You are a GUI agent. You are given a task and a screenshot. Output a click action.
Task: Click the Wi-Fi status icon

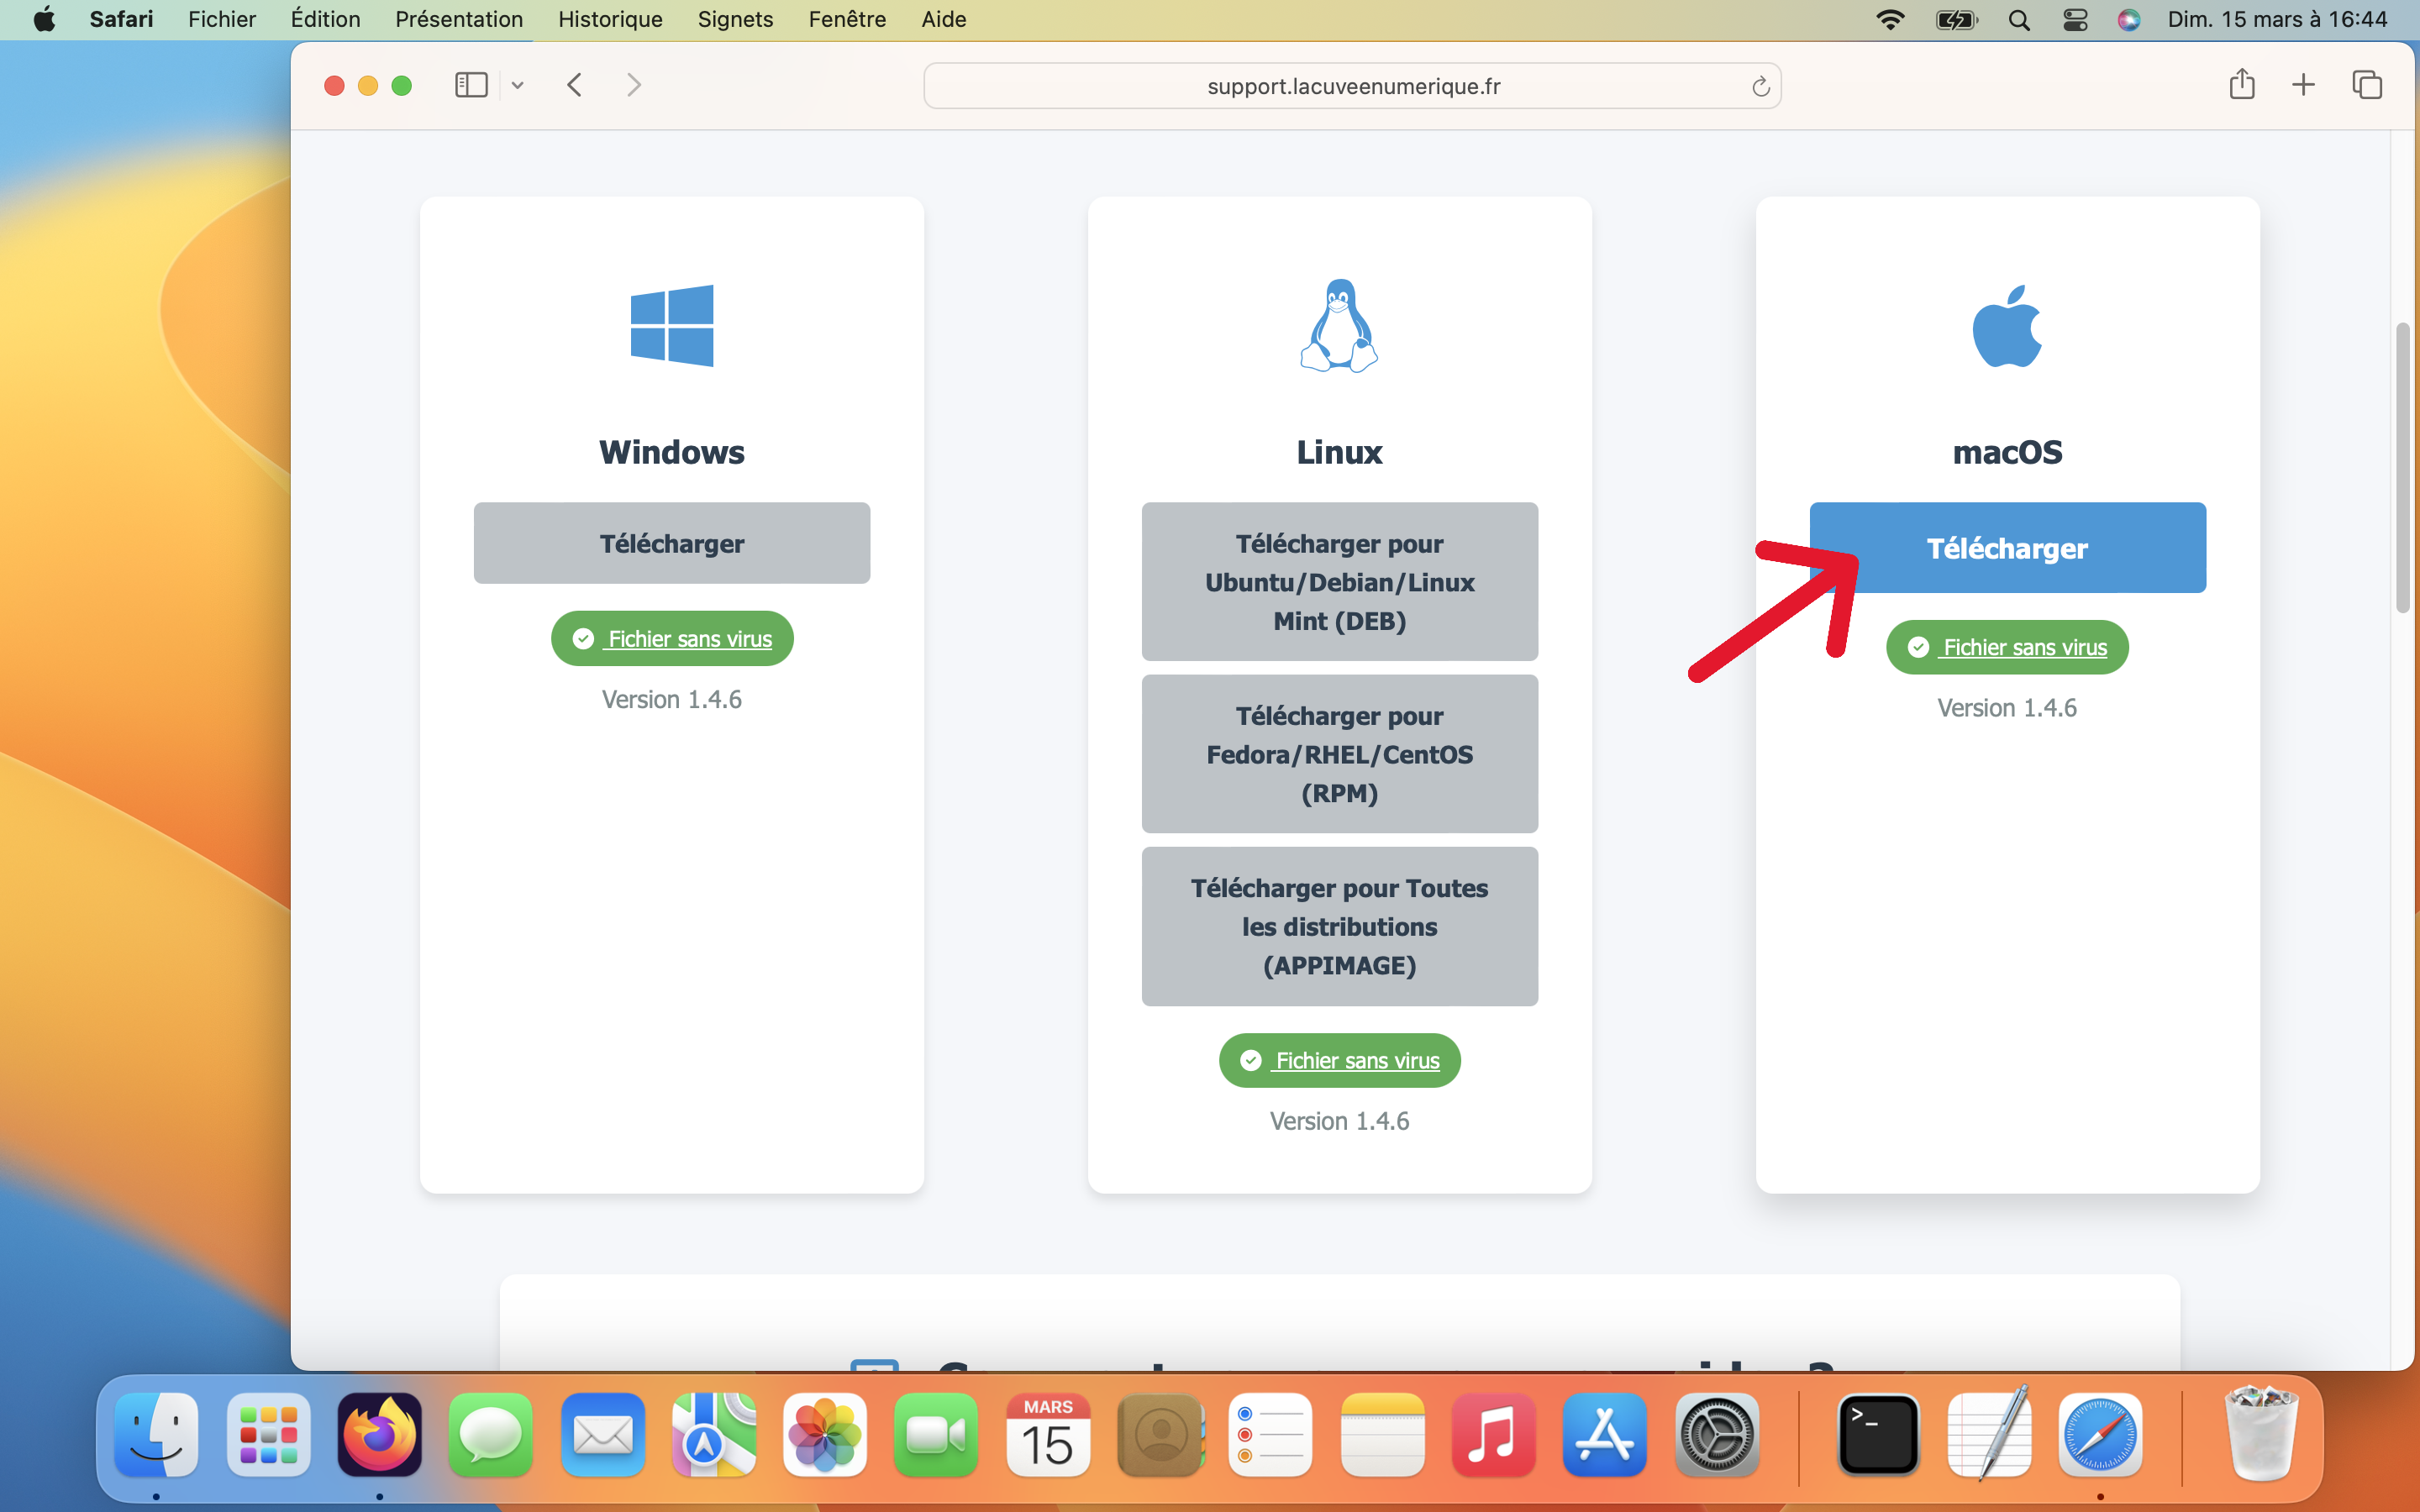tap(1890, 19)
